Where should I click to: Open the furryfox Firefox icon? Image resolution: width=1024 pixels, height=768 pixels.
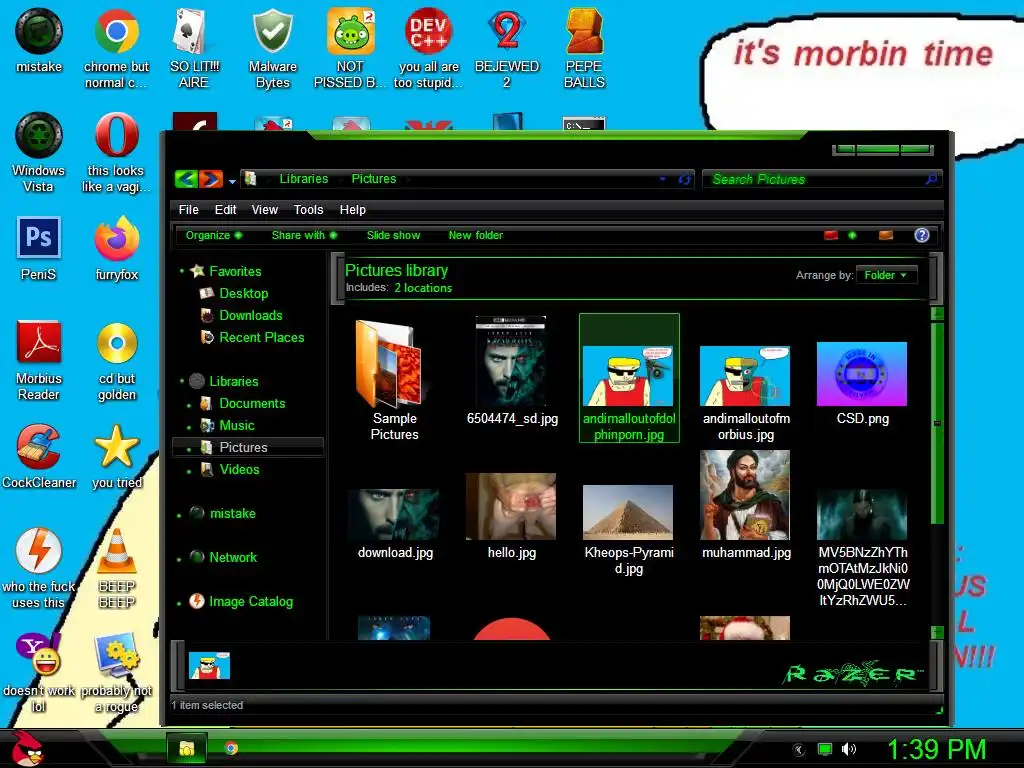[x=116, y=249]
